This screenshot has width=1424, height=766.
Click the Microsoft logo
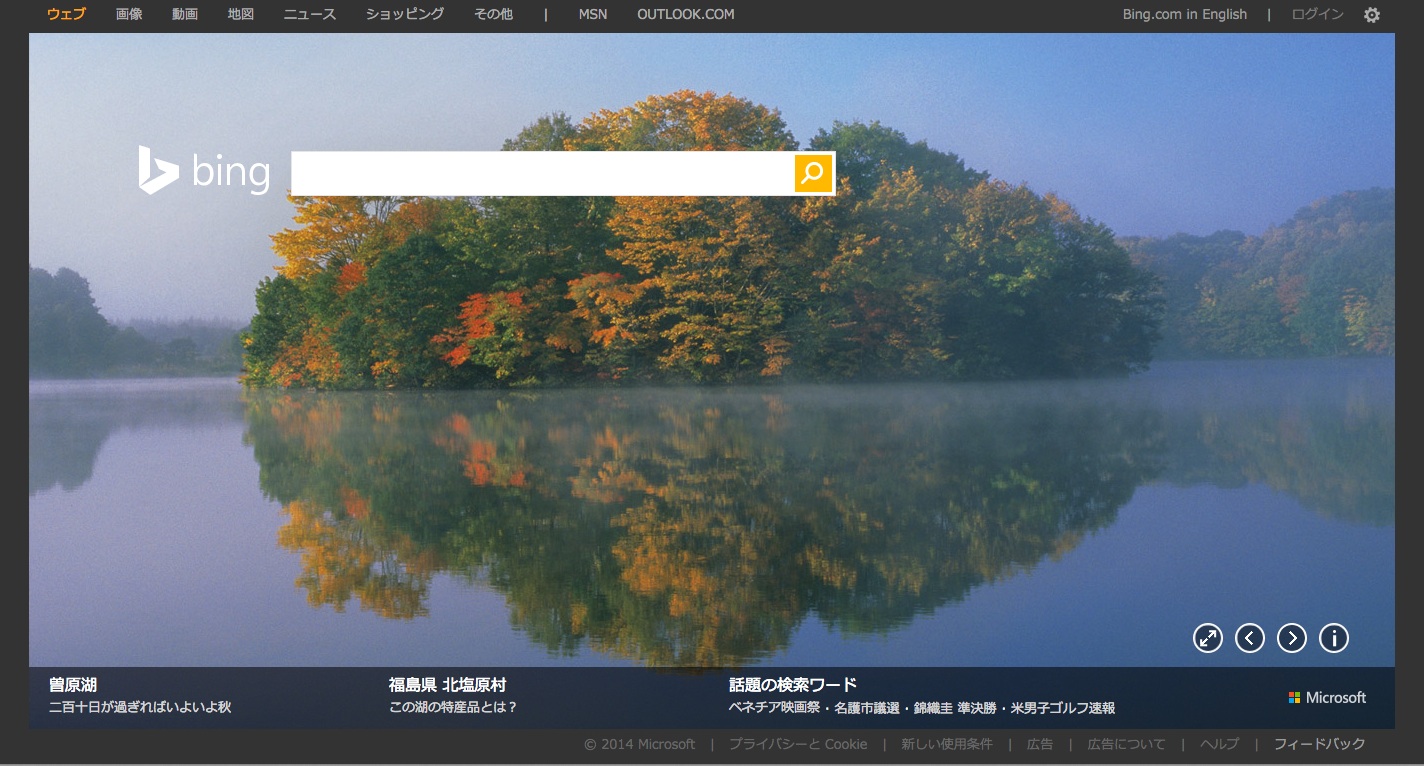click(1327, 697)
